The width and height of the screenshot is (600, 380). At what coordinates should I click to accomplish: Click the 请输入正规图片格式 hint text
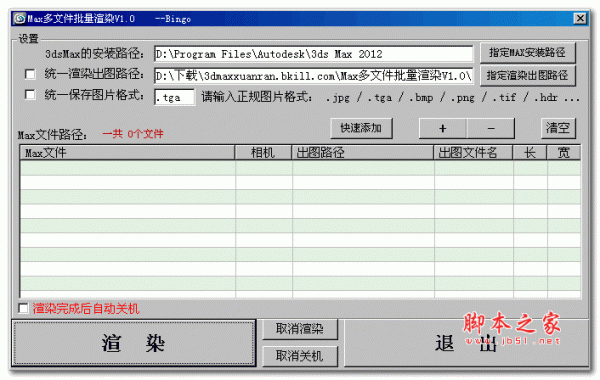pos(257,97)
